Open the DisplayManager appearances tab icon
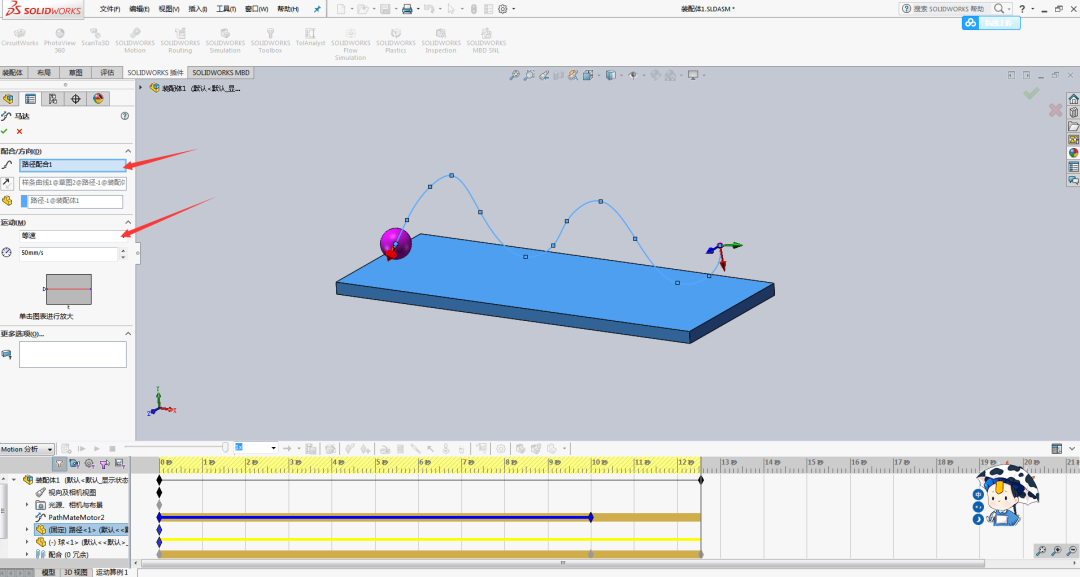This screenshot has height=577, width=1080. pos(97,99)
